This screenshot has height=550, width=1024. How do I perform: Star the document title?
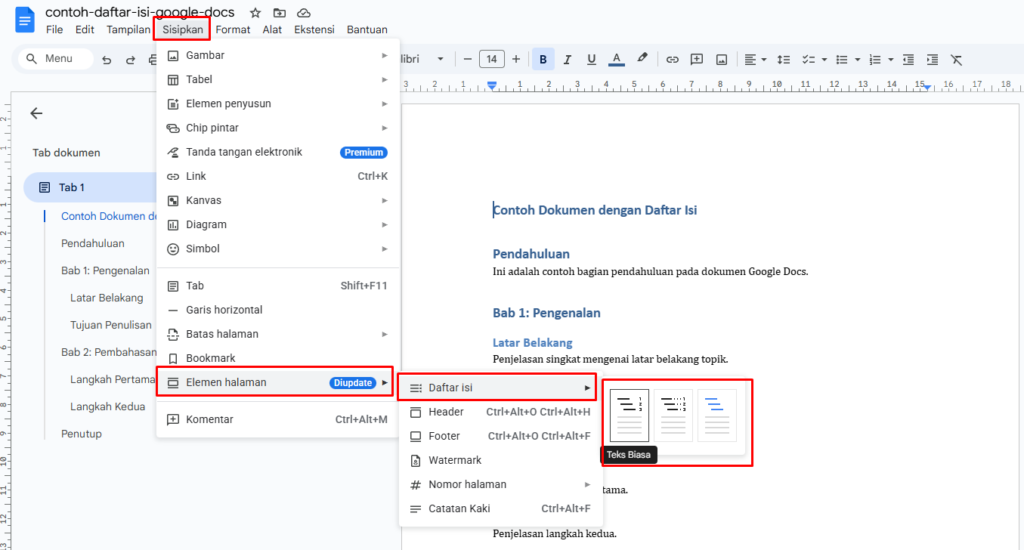[x=255, y=13]
